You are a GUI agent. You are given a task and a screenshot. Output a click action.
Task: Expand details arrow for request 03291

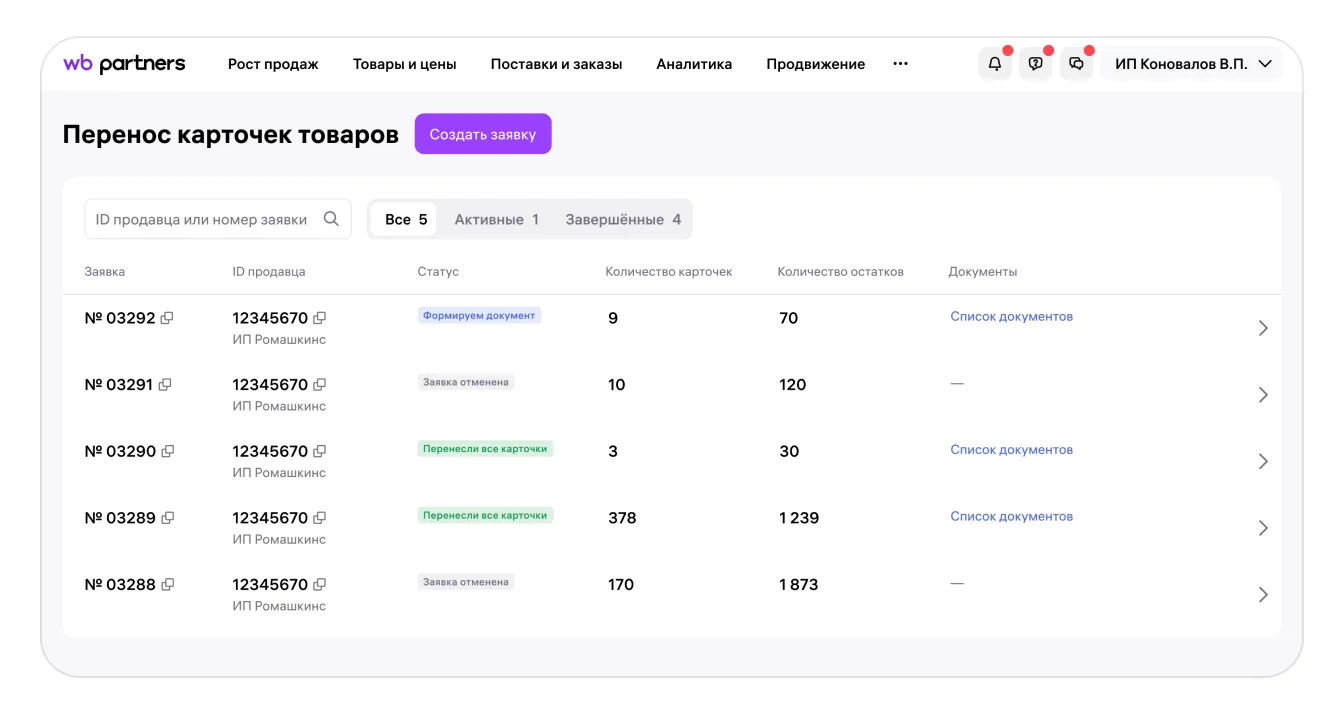point(1263,395)
